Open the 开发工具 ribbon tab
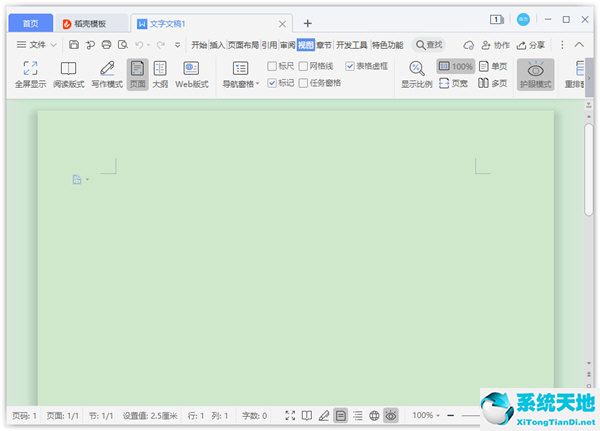Image resolution: width=600 pixels, height=431 pixels. pyautogui.click(x=351, y=45)
